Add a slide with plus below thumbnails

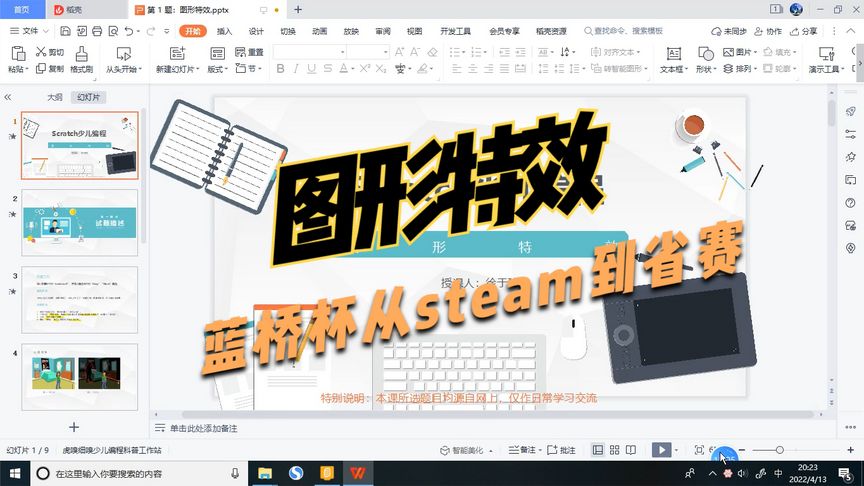pyautogui.click(x=74, y=427)
